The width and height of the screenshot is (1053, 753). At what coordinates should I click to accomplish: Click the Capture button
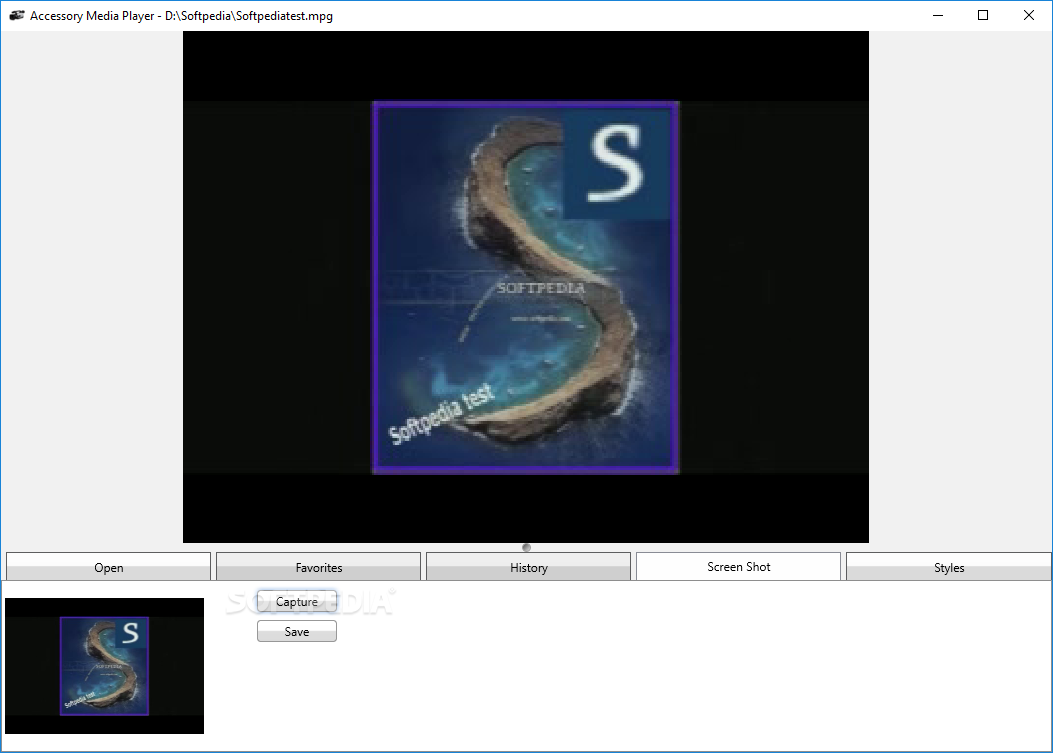297,601
